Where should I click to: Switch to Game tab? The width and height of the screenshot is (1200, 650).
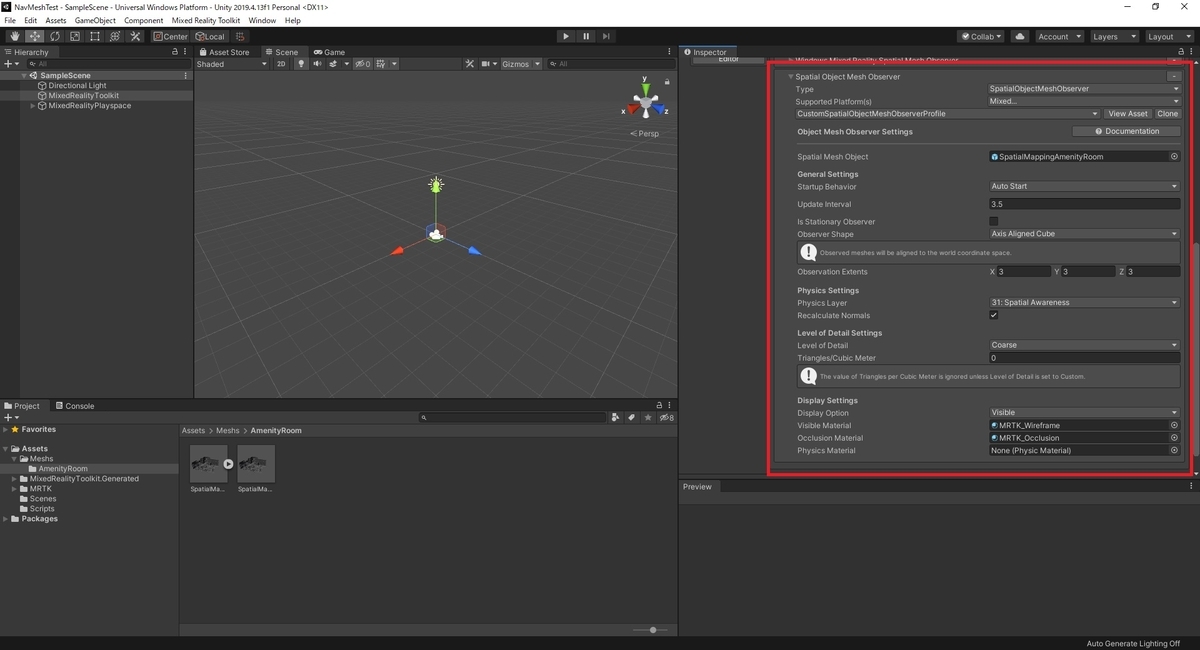tap(329, 52)
